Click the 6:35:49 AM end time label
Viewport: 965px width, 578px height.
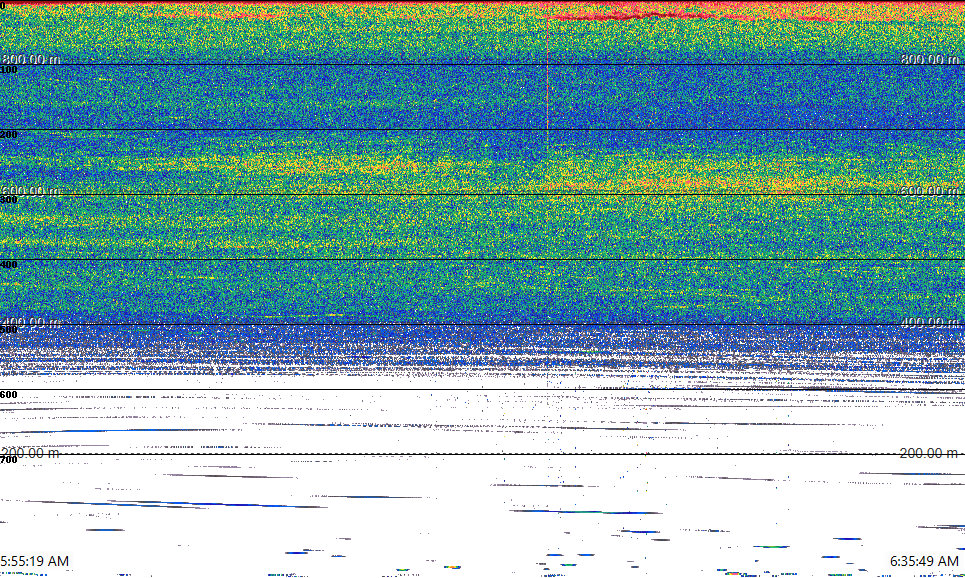924,561
